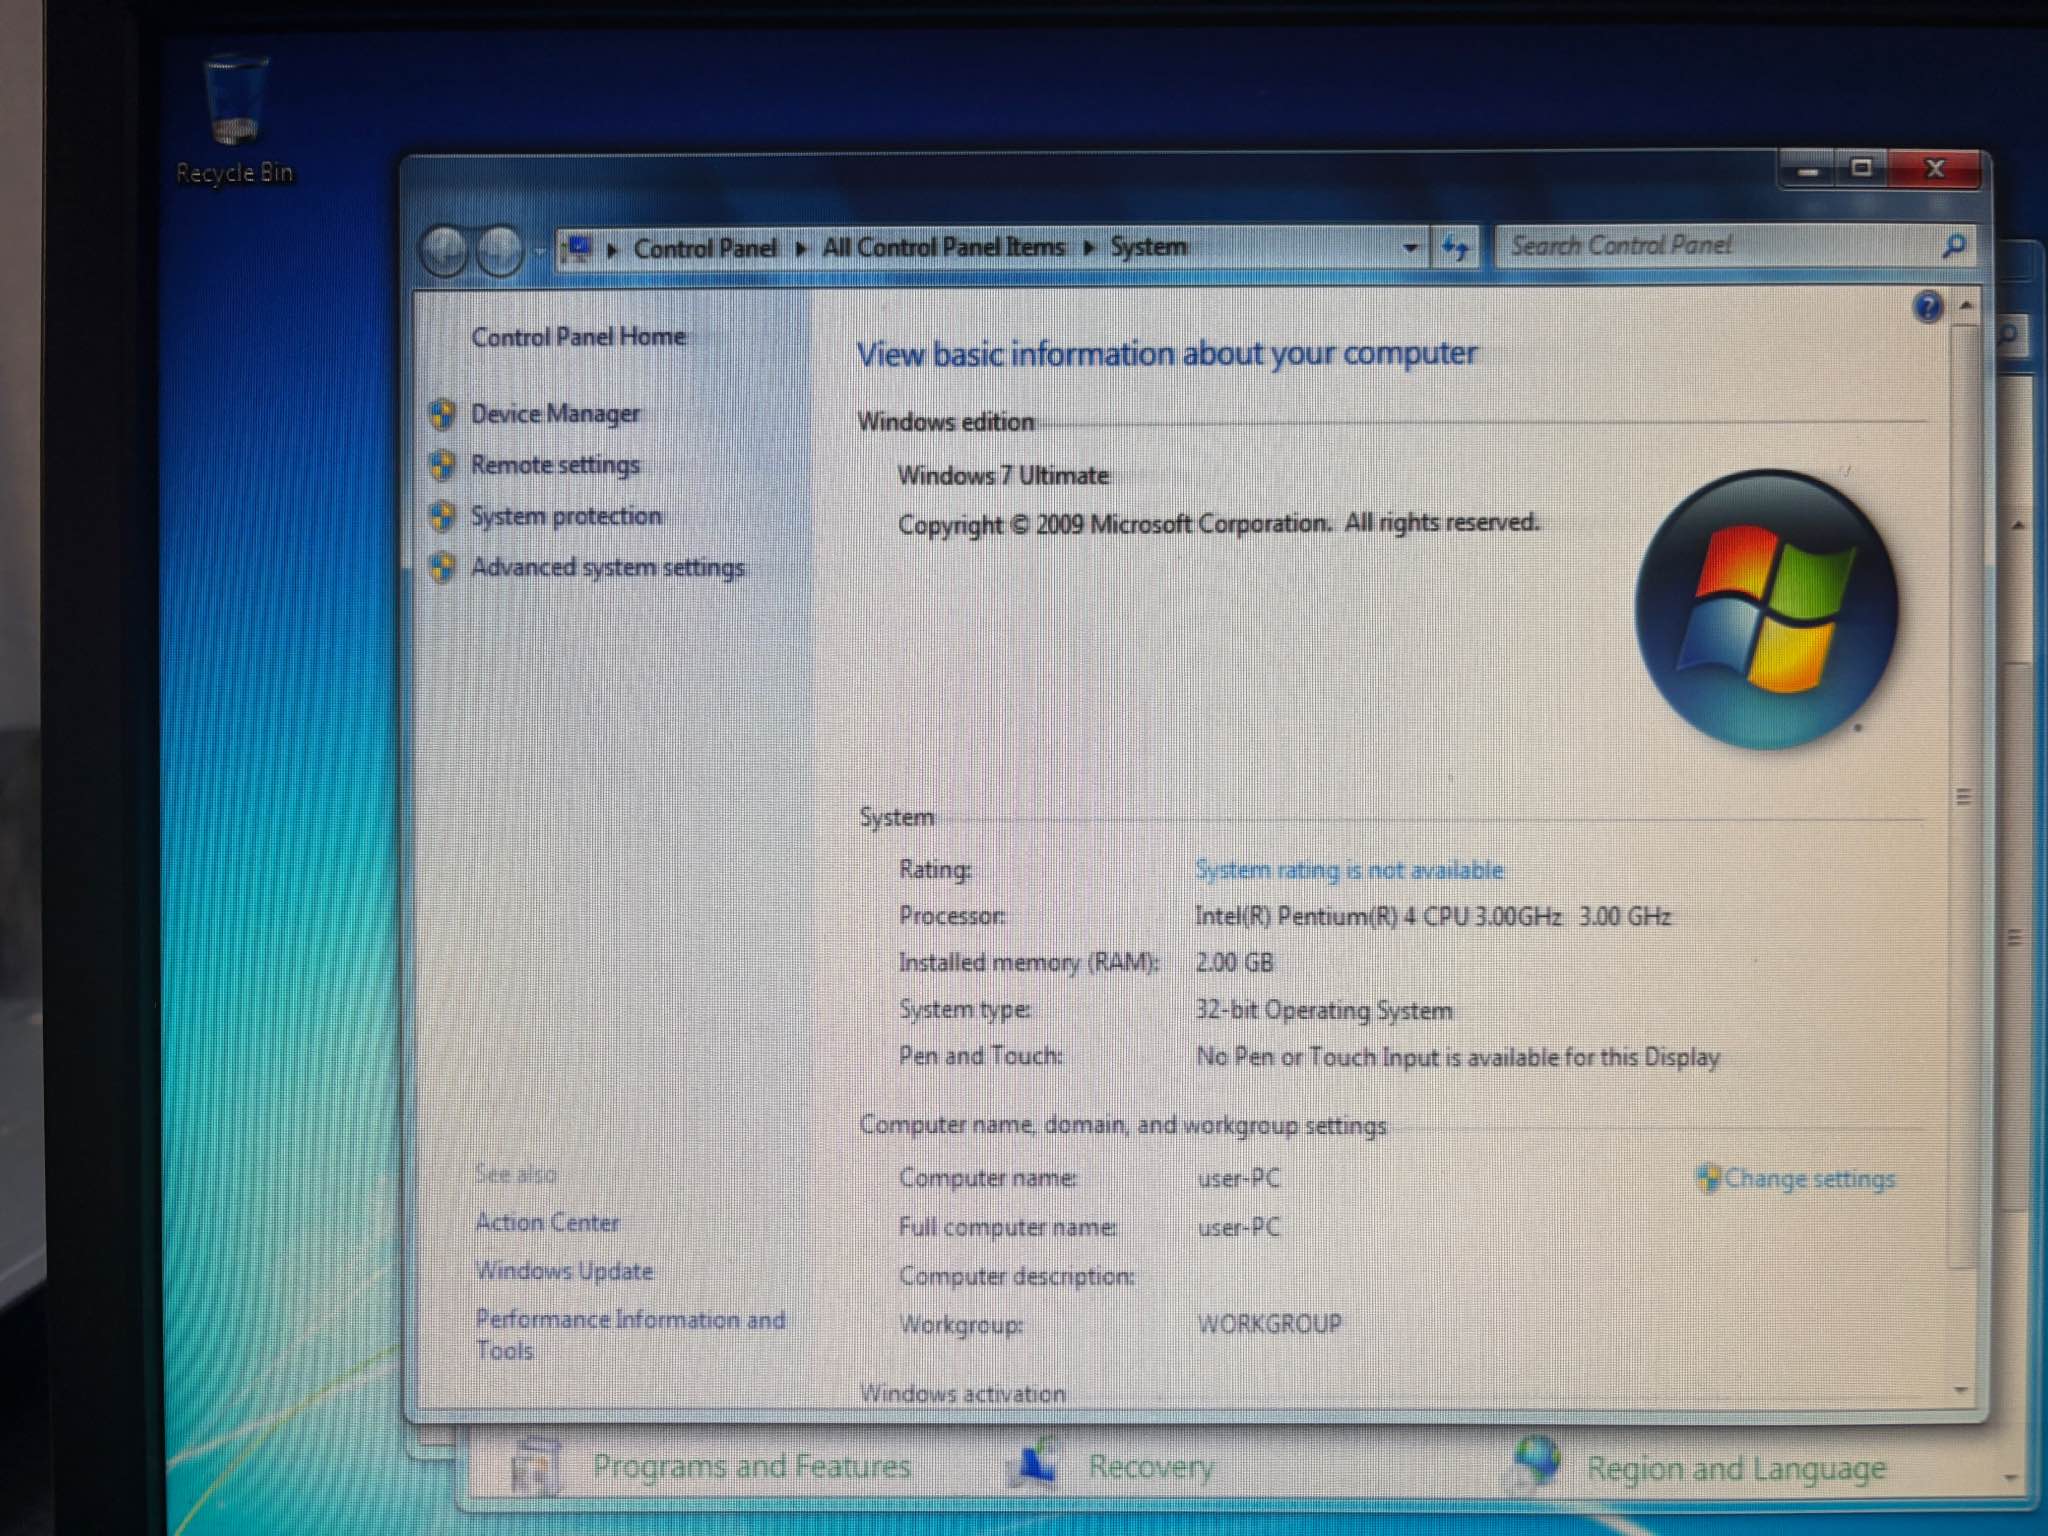Expand the address bar history dropdown arrow
2048x1536 pixels.
point(1410,247)
